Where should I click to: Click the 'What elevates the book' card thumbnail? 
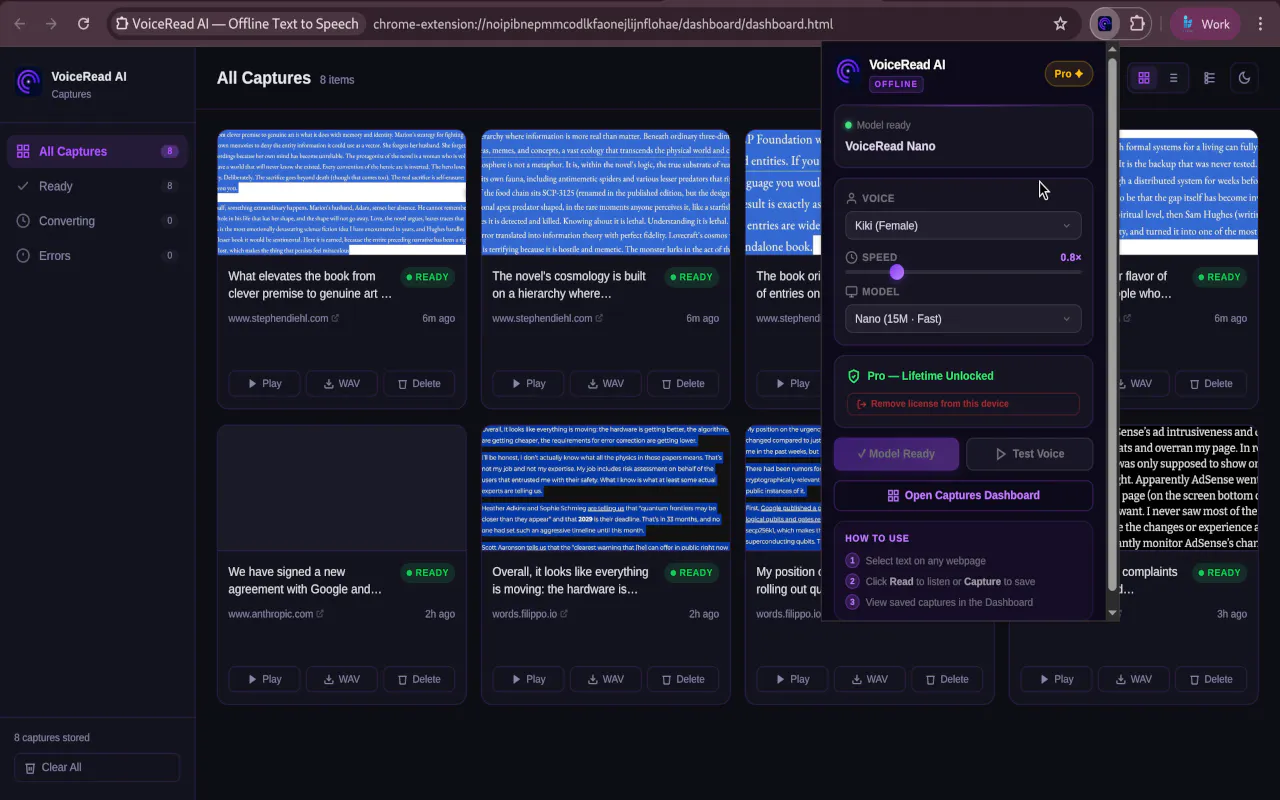[342, 193]
